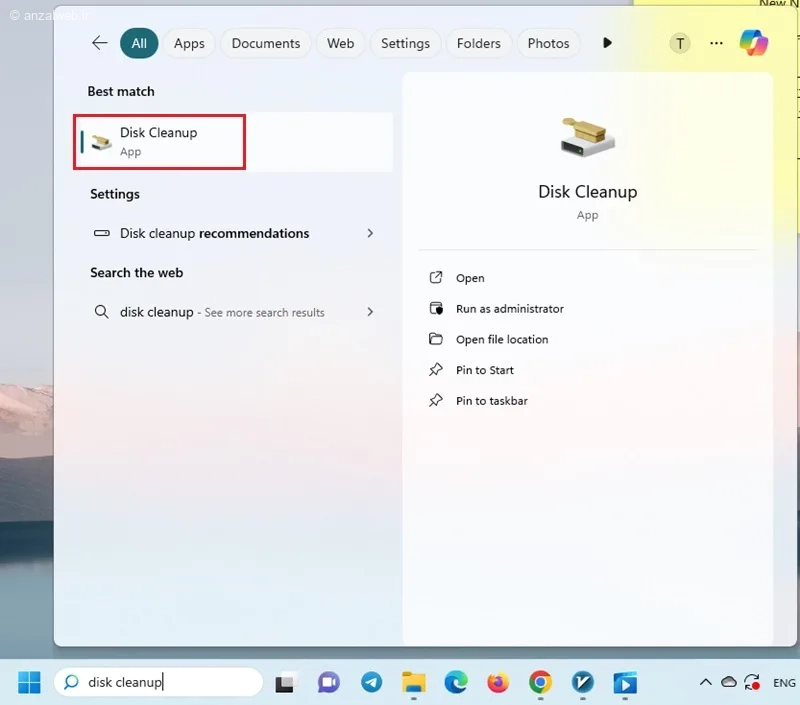The width and height of the screenshot is (800, 705).
Task: Click the back arrow in the search header
Action: (x=99, y=43)
